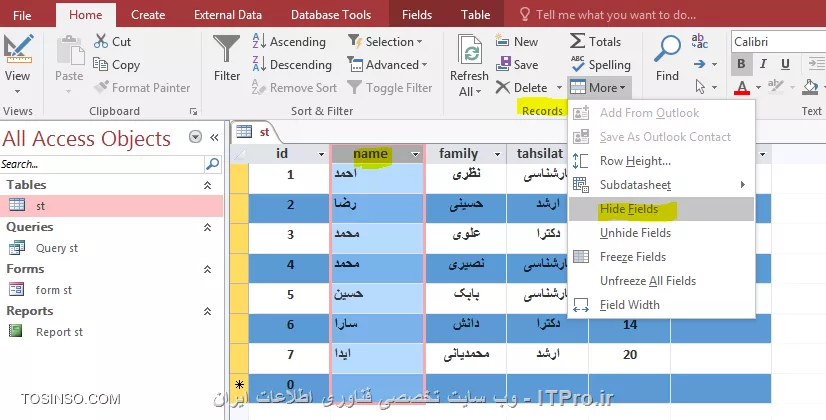This screenshot has width=826, height=420.
Task: Click the Row Height menu entry
Action: coord(661,161)
